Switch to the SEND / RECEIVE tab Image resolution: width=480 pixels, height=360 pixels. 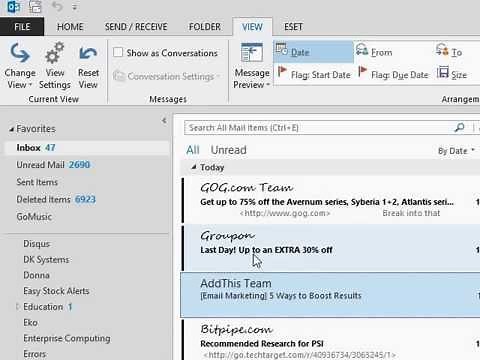point(136,27)
